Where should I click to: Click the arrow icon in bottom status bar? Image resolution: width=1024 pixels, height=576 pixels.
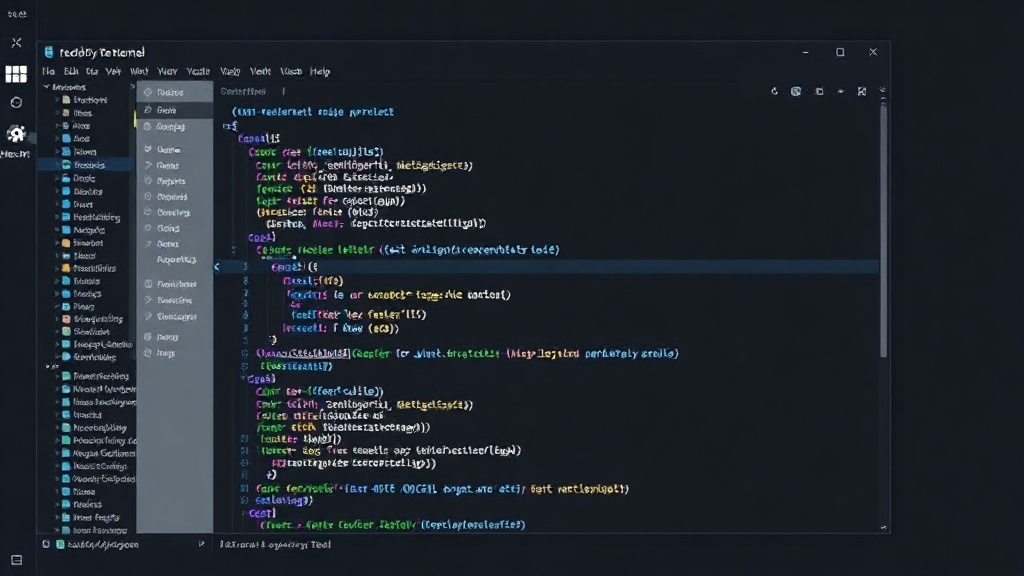[x=201, y=543]
